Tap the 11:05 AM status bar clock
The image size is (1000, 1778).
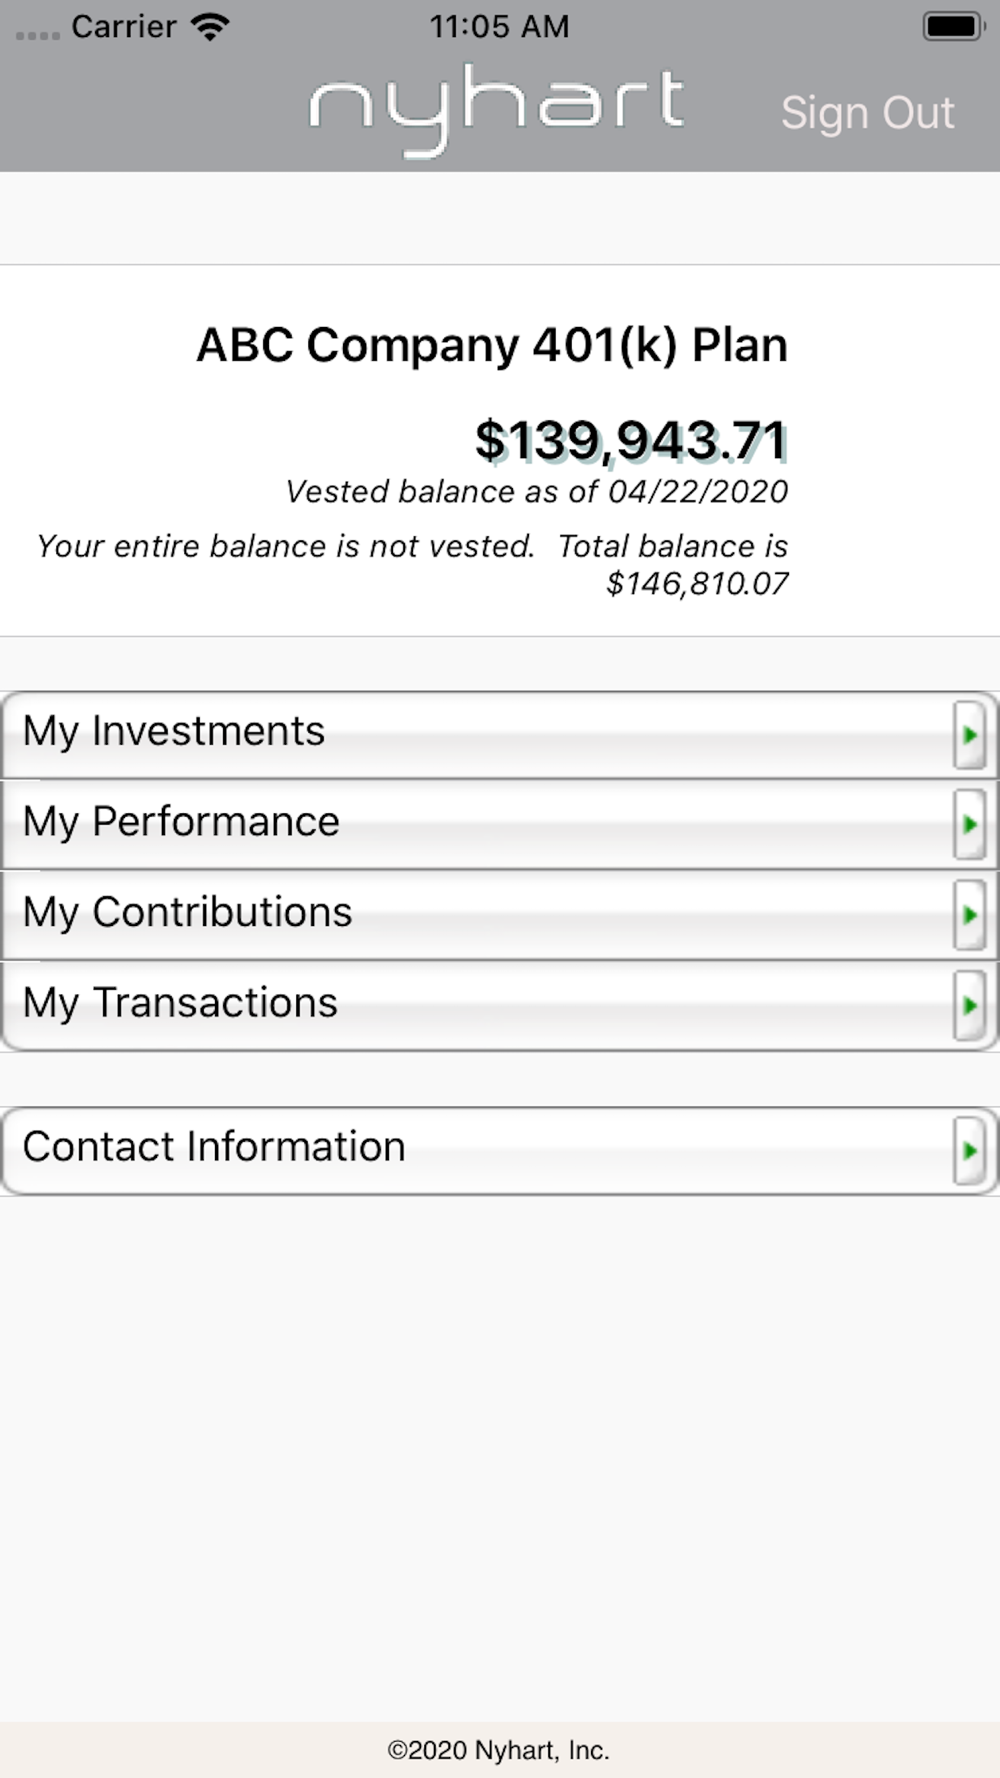click(x=499, y=26)
